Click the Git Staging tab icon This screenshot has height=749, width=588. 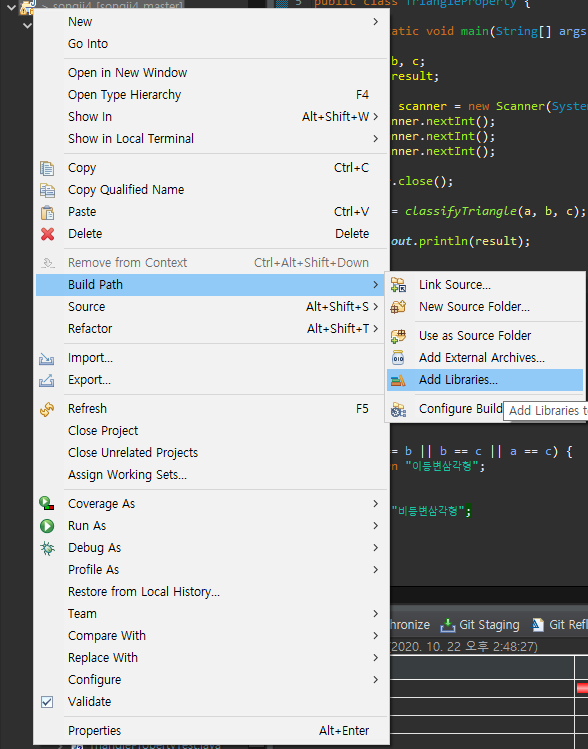448,625
